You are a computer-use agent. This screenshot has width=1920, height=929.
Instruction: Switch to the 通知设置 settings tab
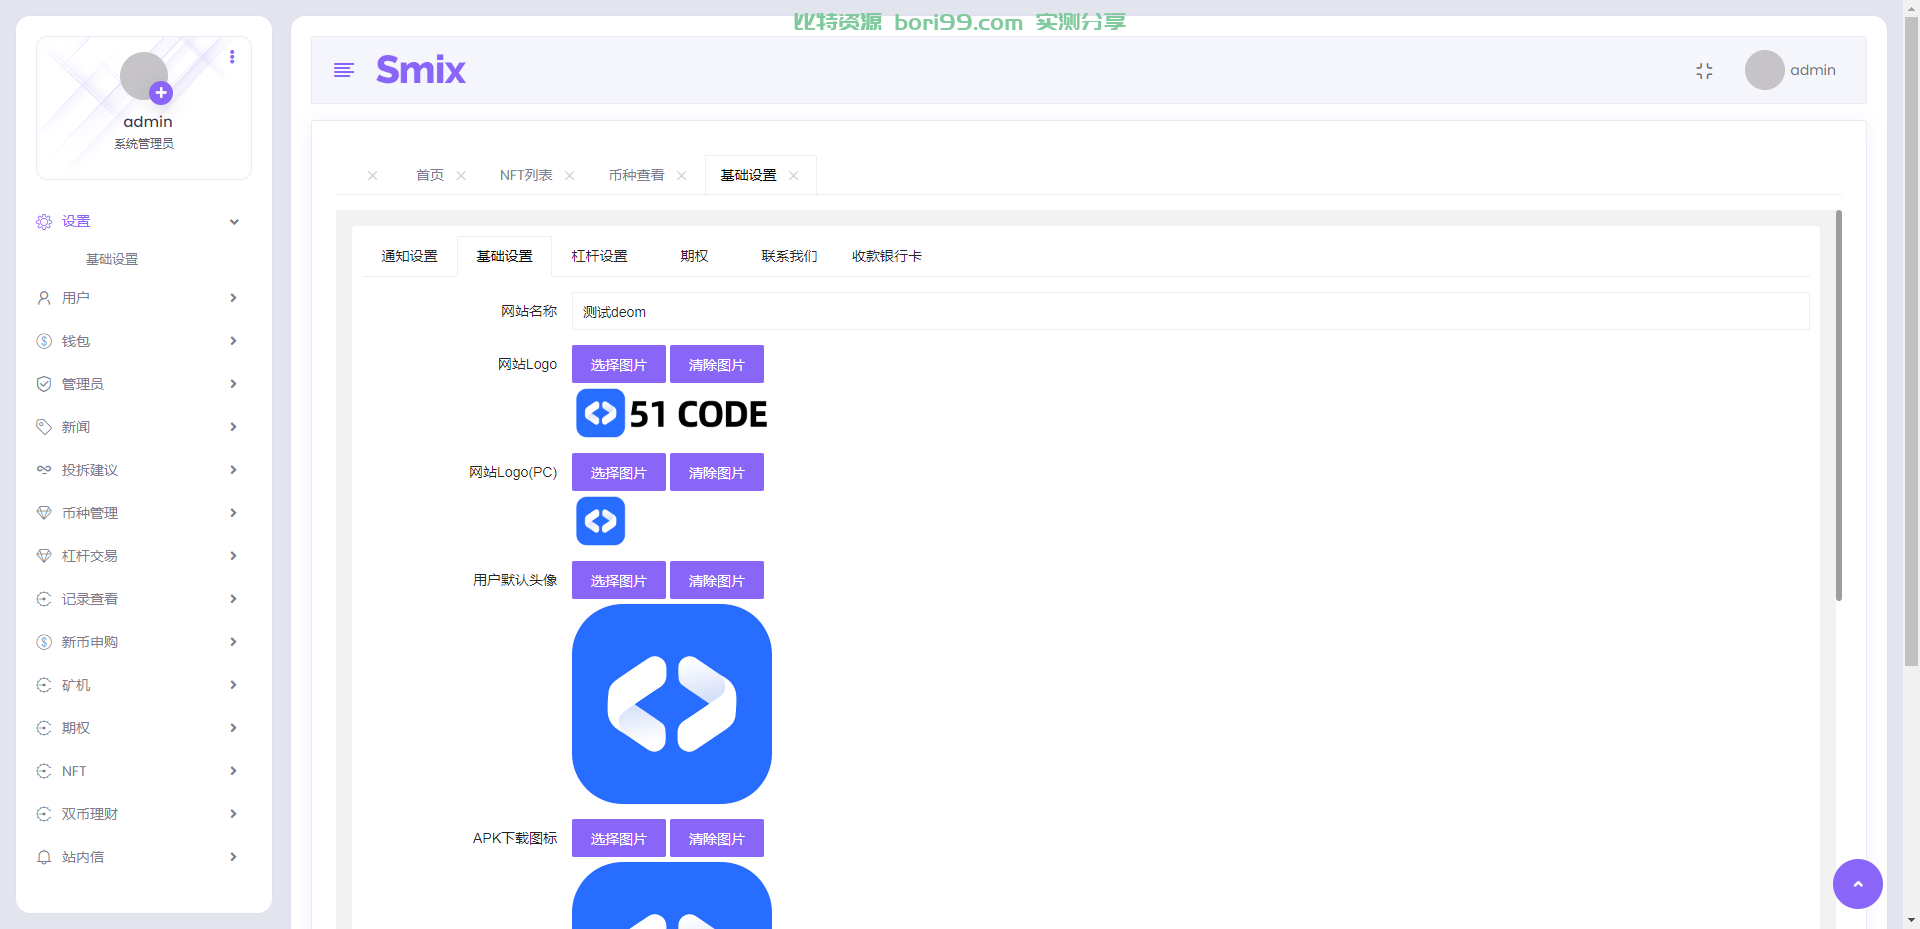click(x=409, y=256)
